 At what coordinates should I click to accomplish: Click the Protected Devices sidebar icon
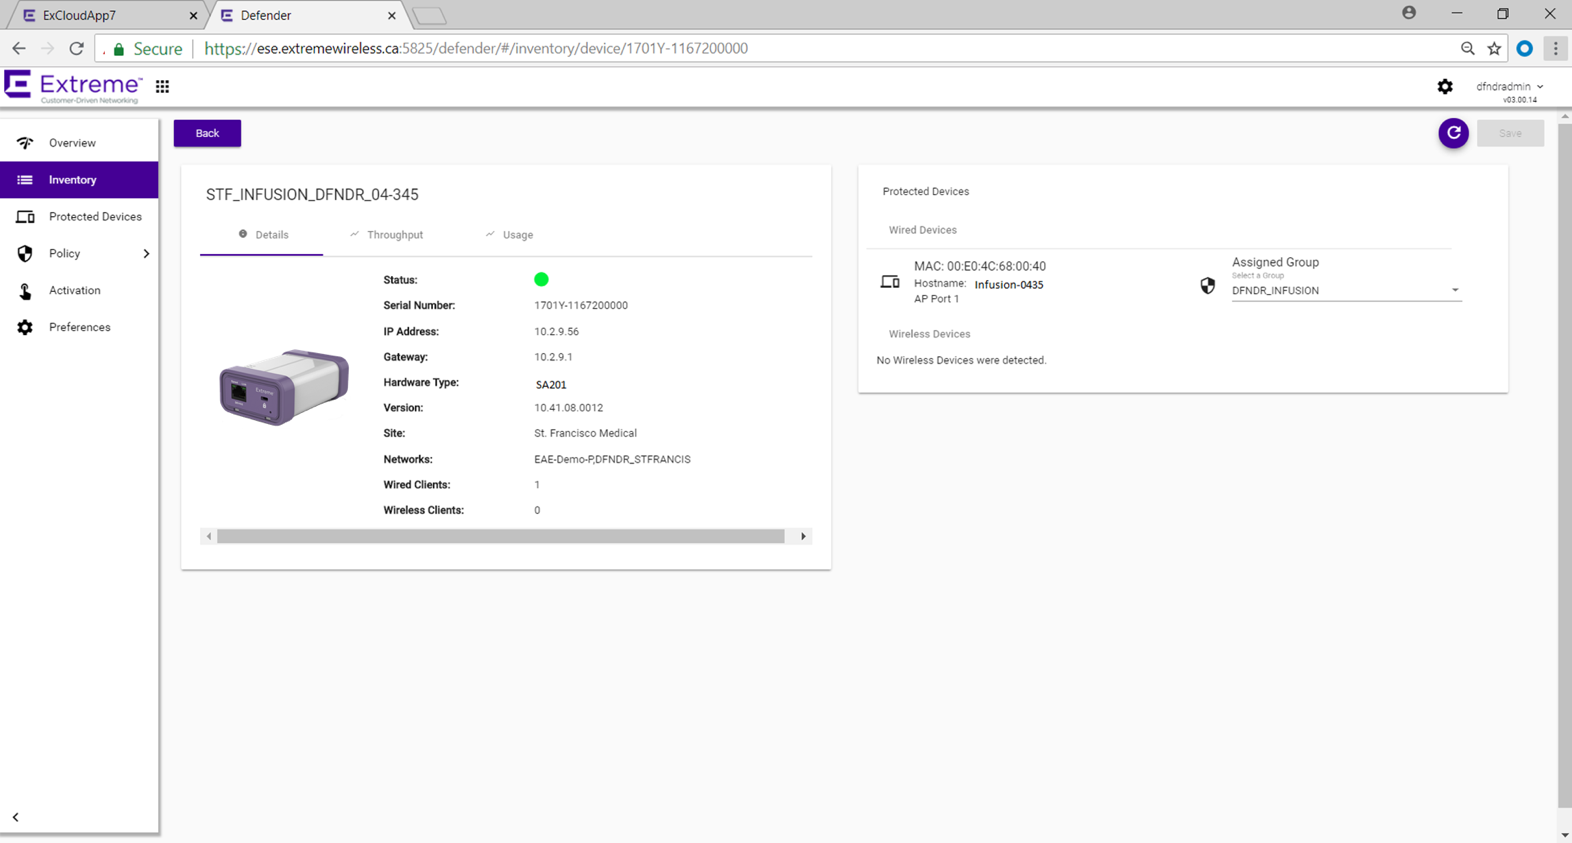click(25, 217)
